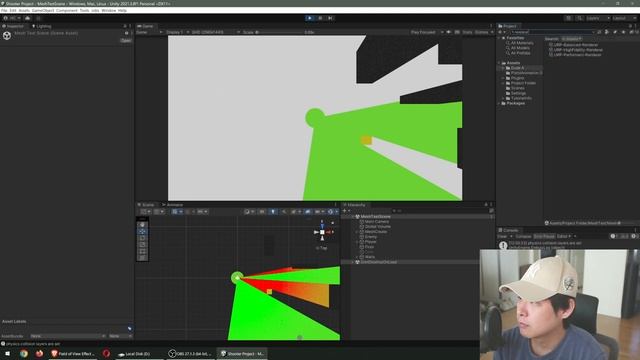
Task: Open the Window menu
Action: 109,10
